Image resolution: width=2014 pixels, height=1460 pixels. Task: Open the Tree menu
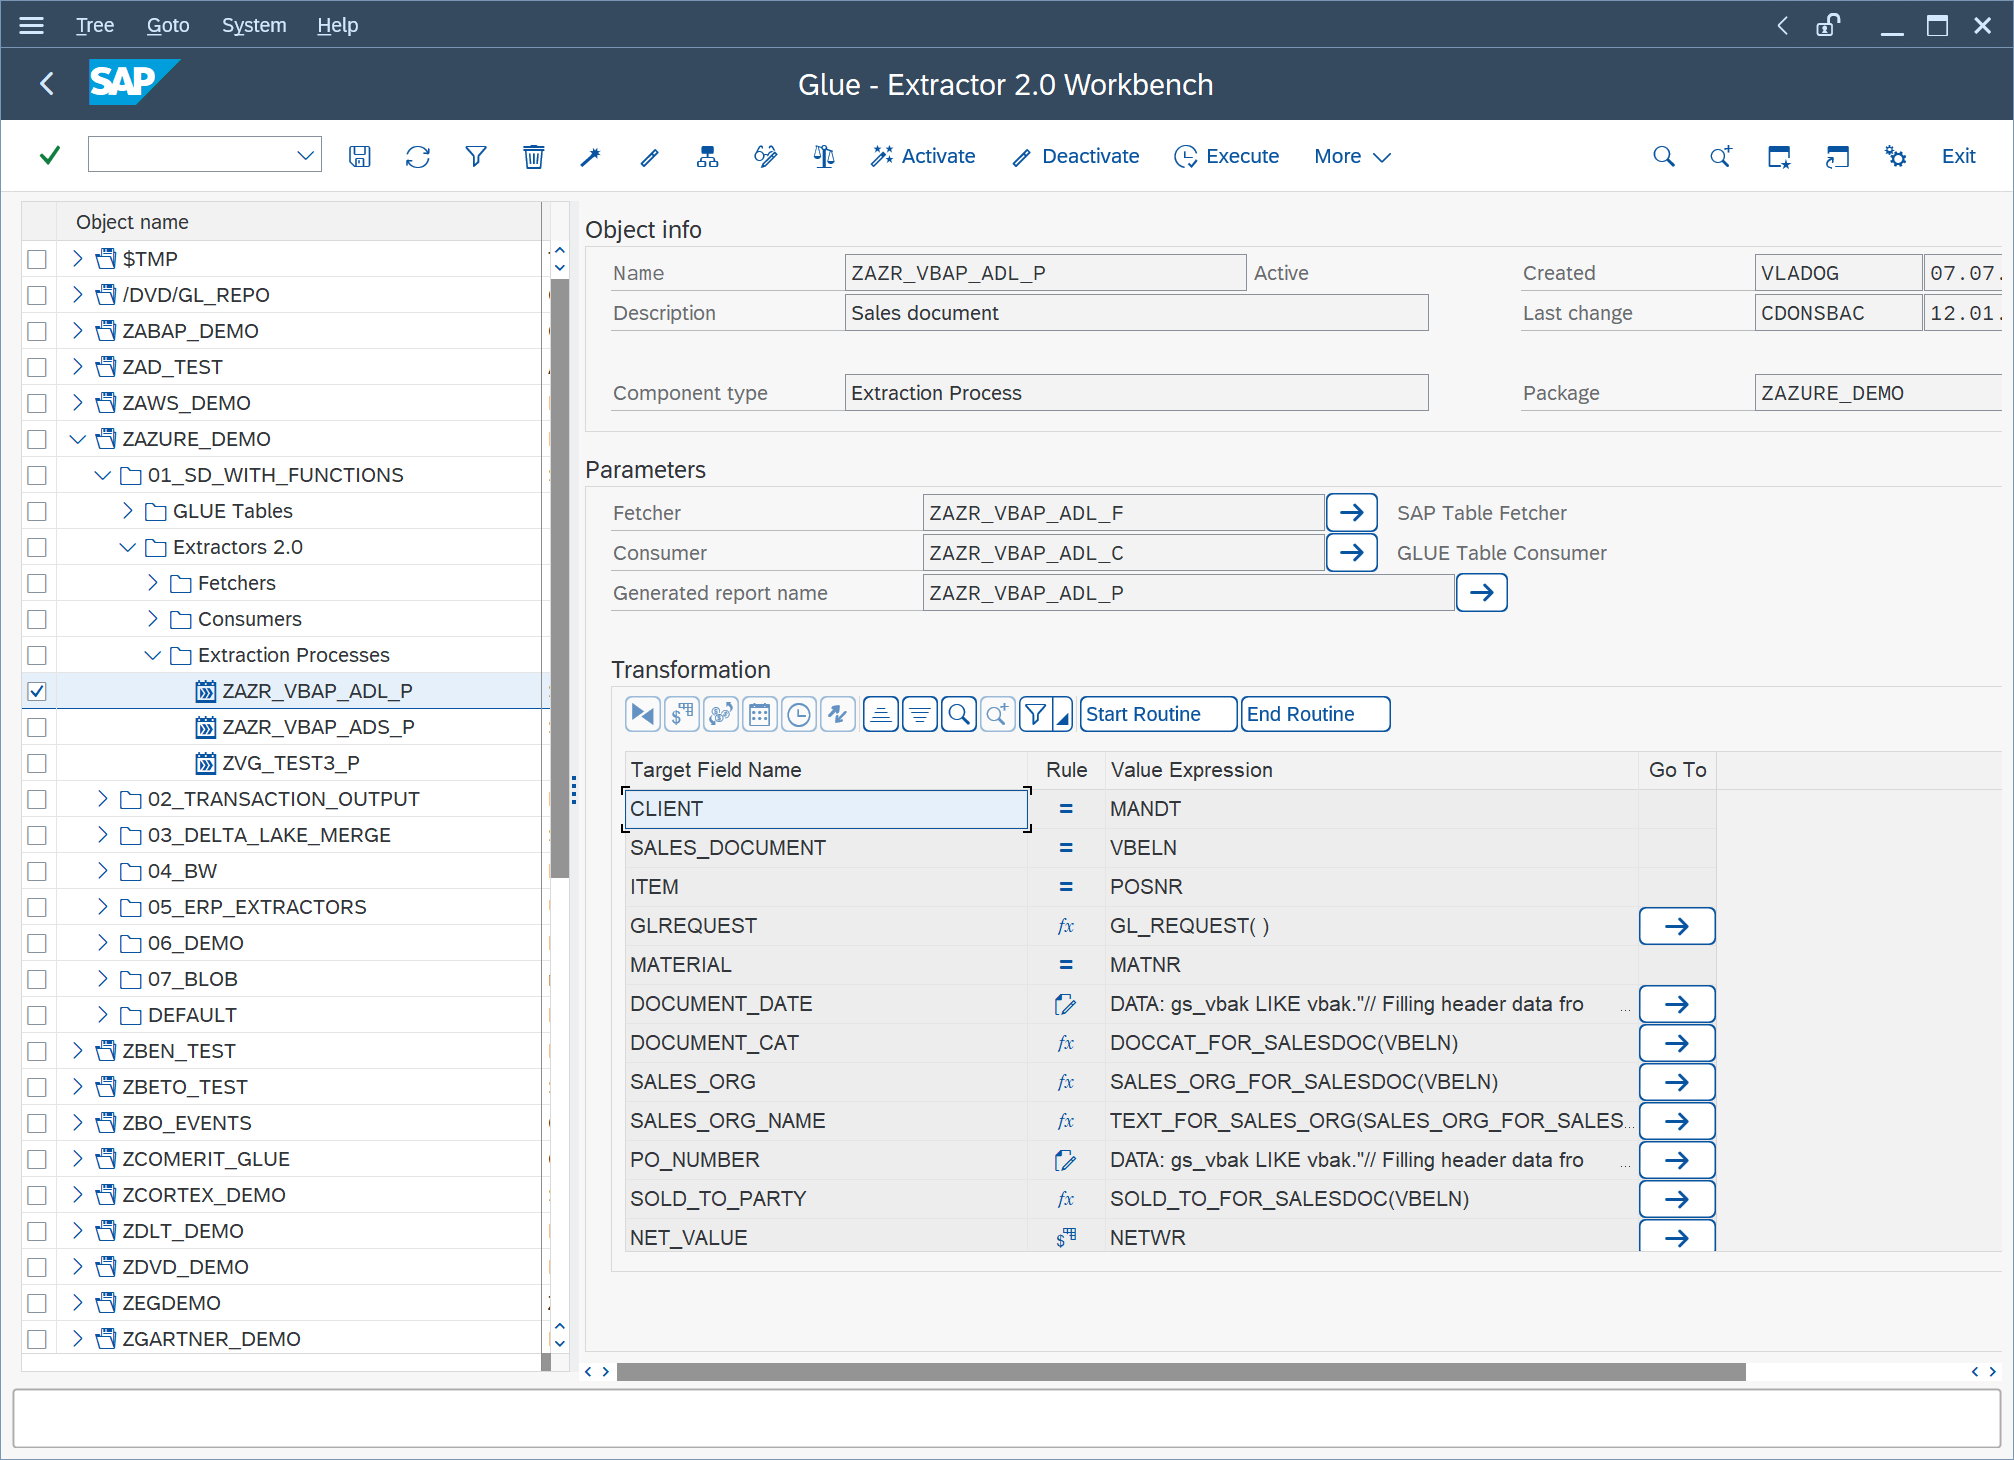95,25
